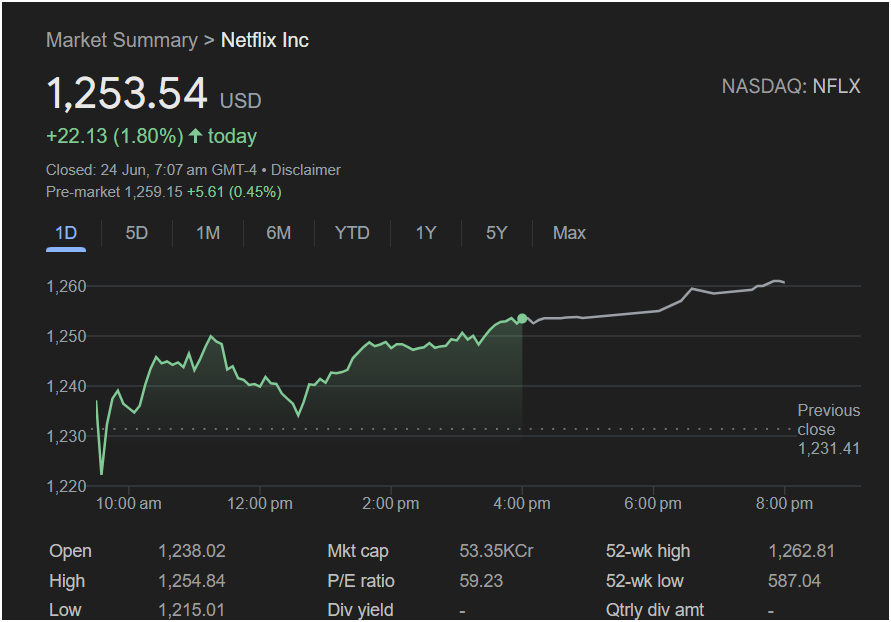Click the green up arrow beside today

click(x=195, y=136)
